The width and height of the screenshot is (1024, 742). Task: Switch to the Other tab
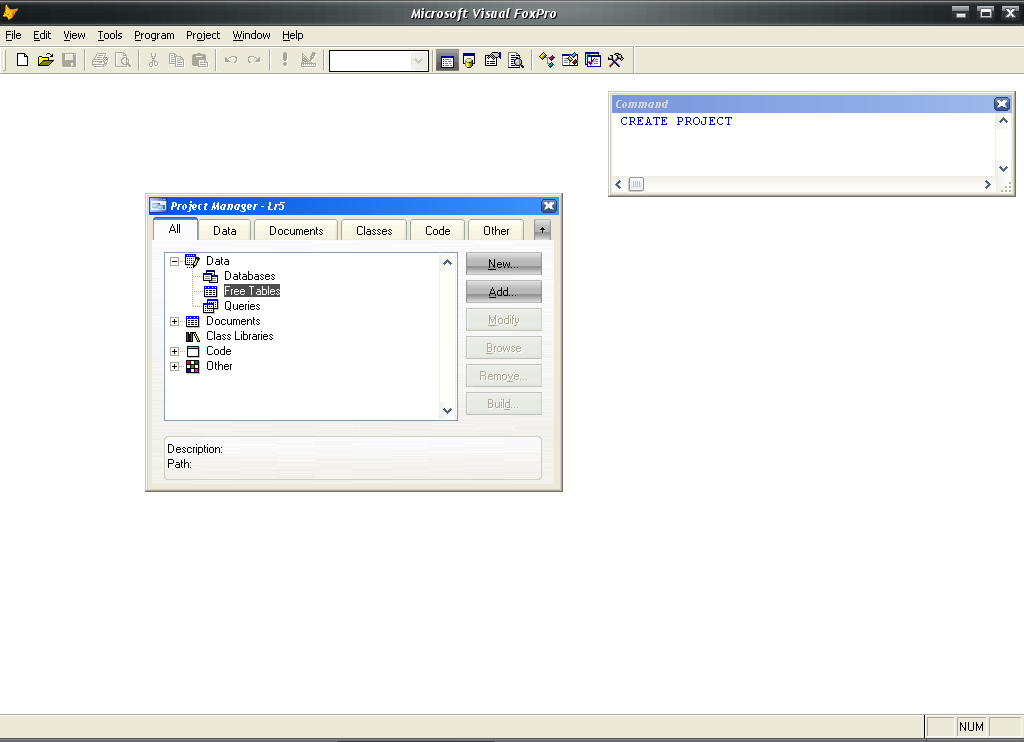(x=496, y=231)
